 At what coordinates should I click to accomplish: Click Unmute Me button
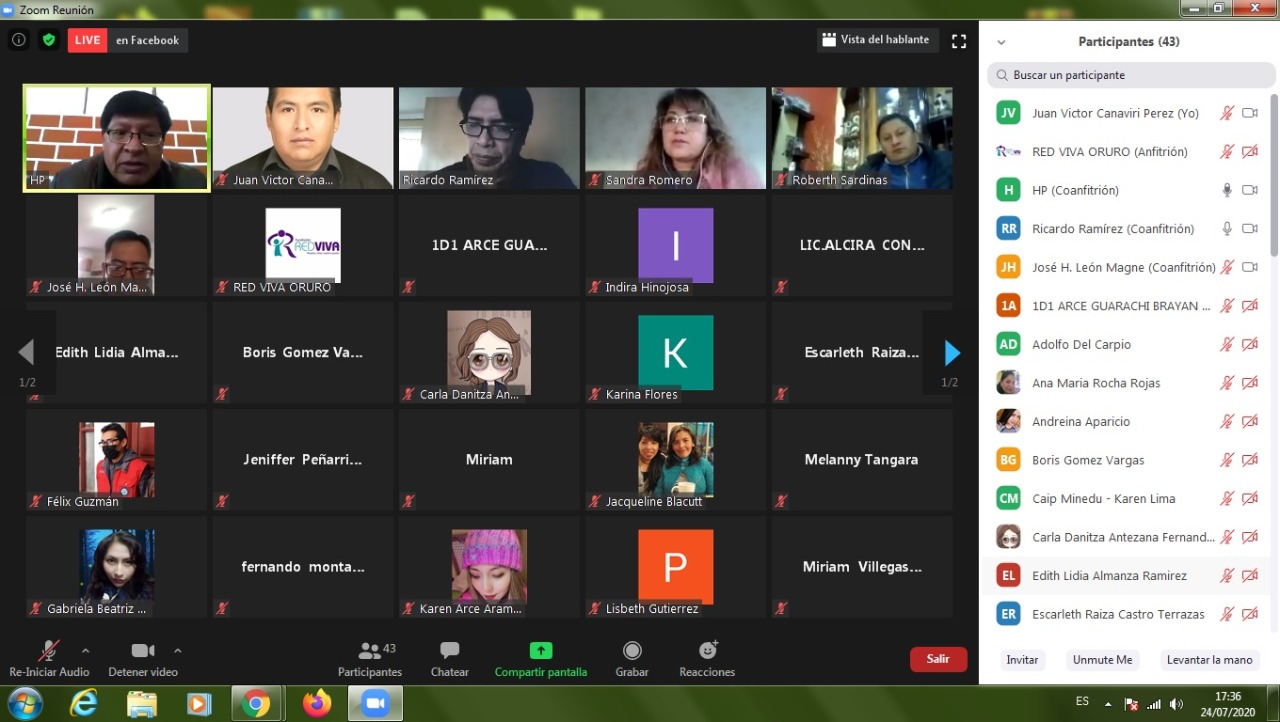coord(1103,660)
